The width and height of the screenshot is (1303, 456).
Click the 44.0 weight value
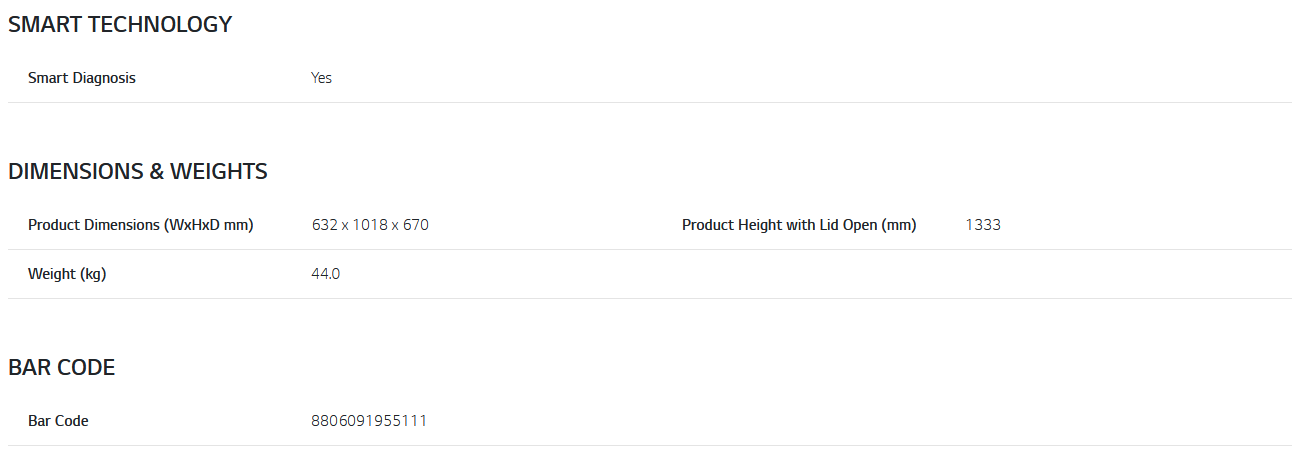[326, 274]
